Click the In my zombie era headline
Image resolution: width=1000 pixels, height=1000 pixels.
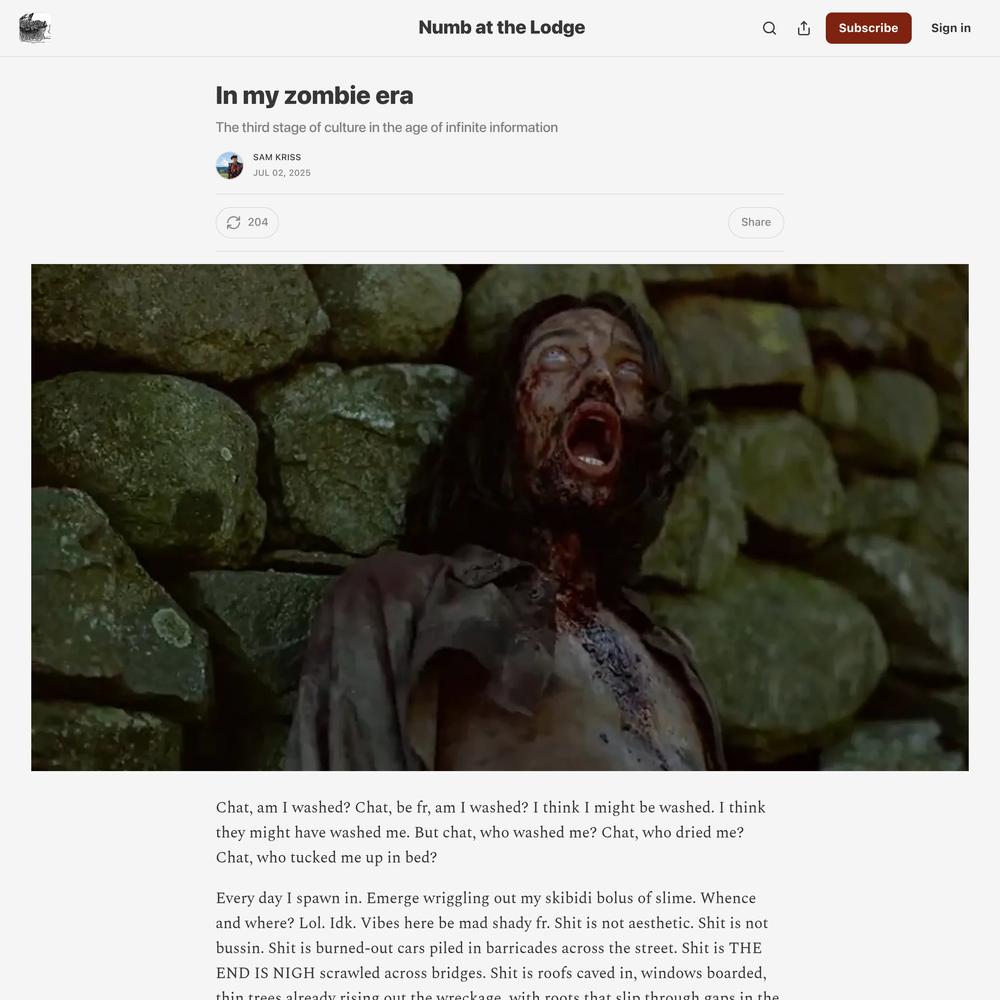(314, 96)
